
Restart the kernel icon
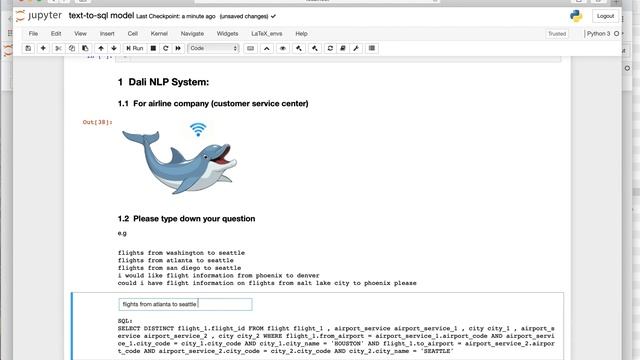pyautogui.click(x=166, y=48)
